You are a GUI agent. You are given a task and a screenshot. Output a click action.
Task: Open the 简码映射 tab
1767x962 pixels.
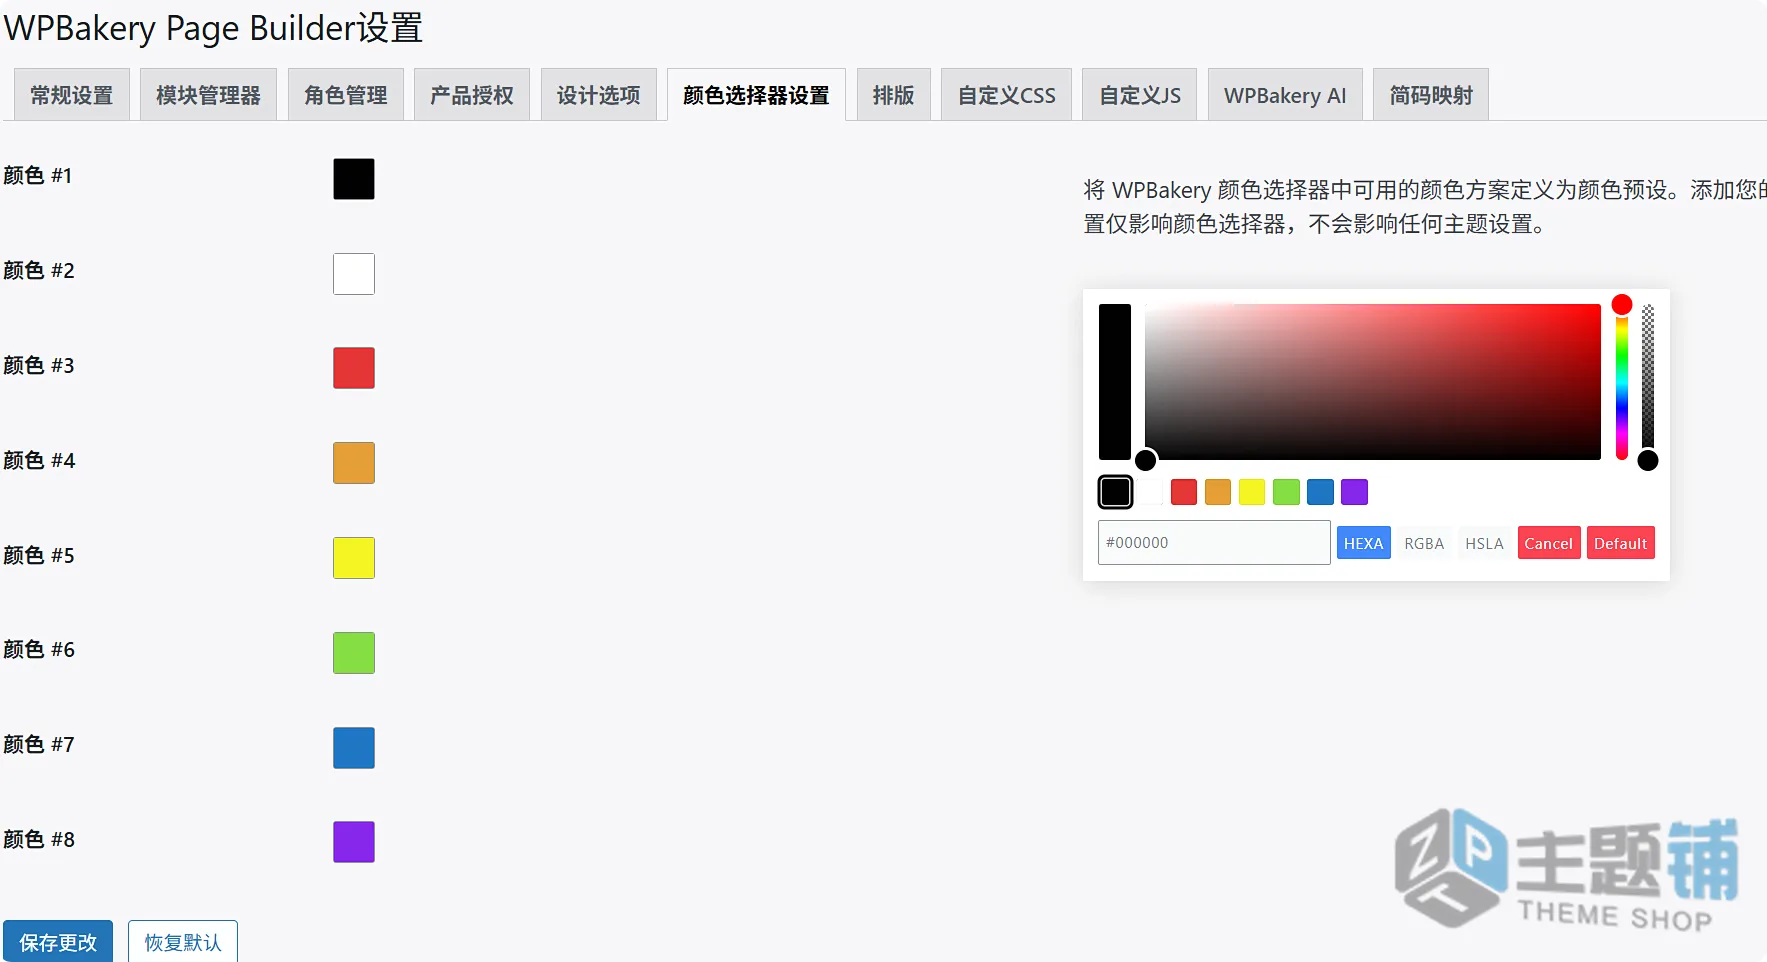coord(1431,95)
